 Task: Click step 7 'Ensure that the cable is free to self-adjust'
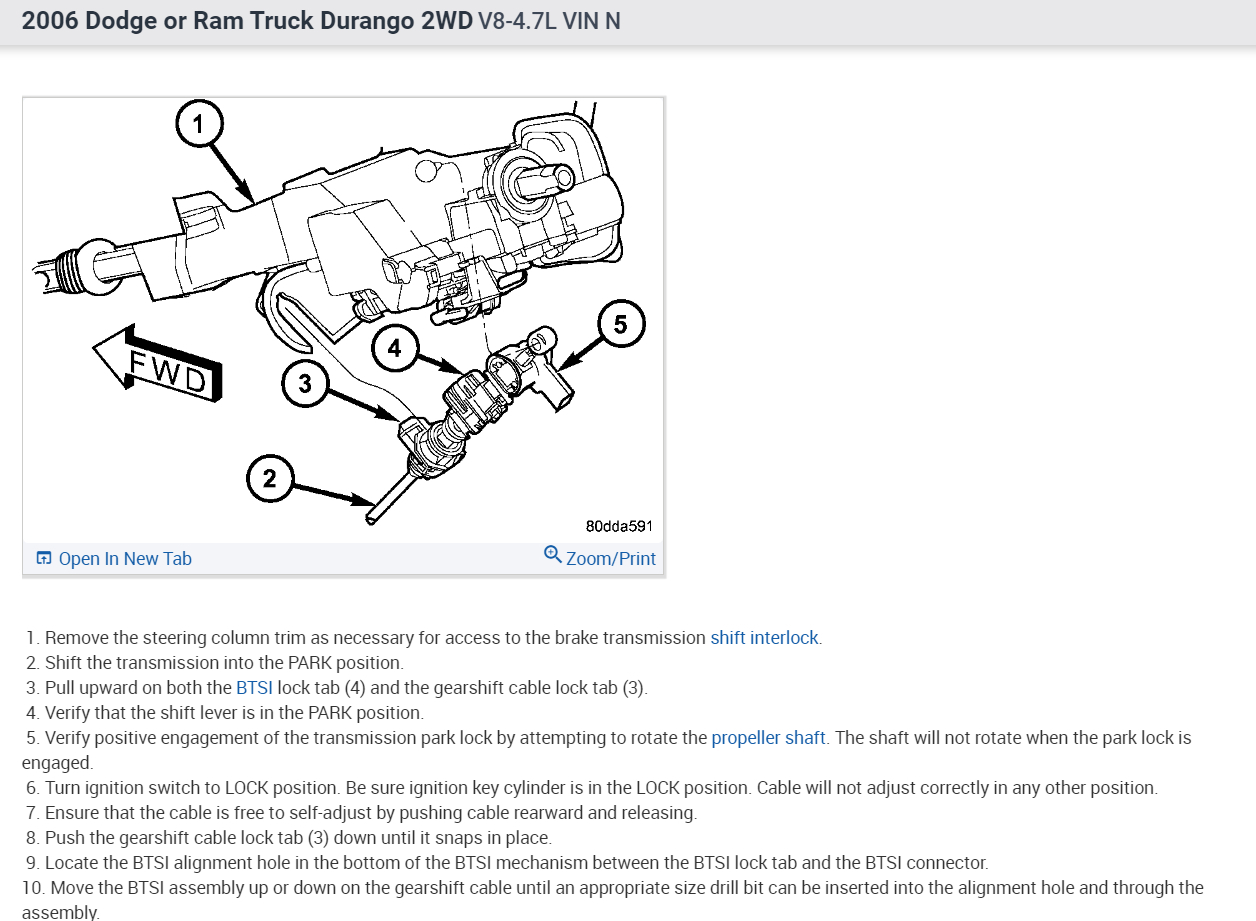(x=362, y=813)
